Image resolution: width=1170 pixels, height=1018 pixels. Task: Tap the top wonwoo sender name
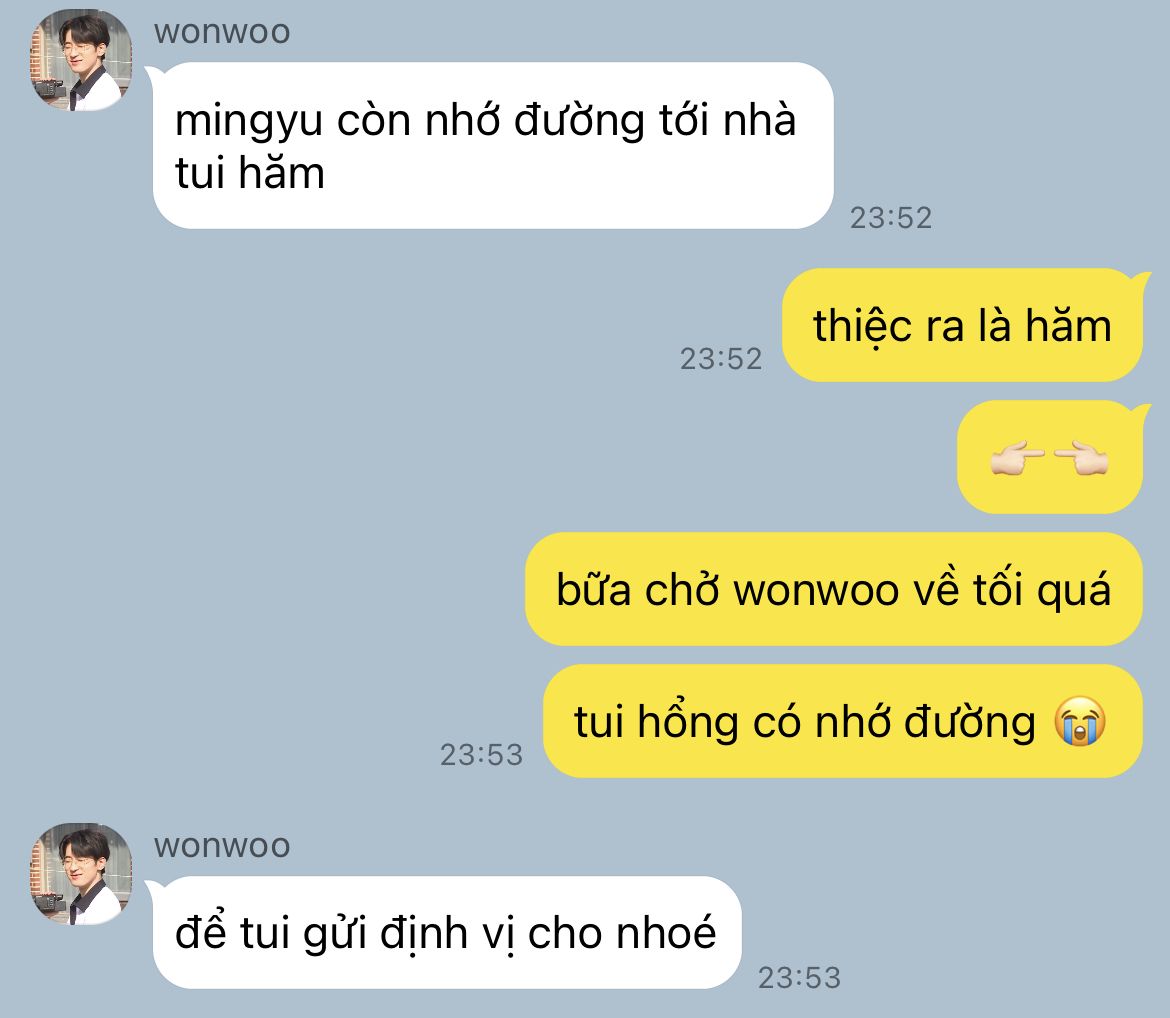[x=222, y=32]
